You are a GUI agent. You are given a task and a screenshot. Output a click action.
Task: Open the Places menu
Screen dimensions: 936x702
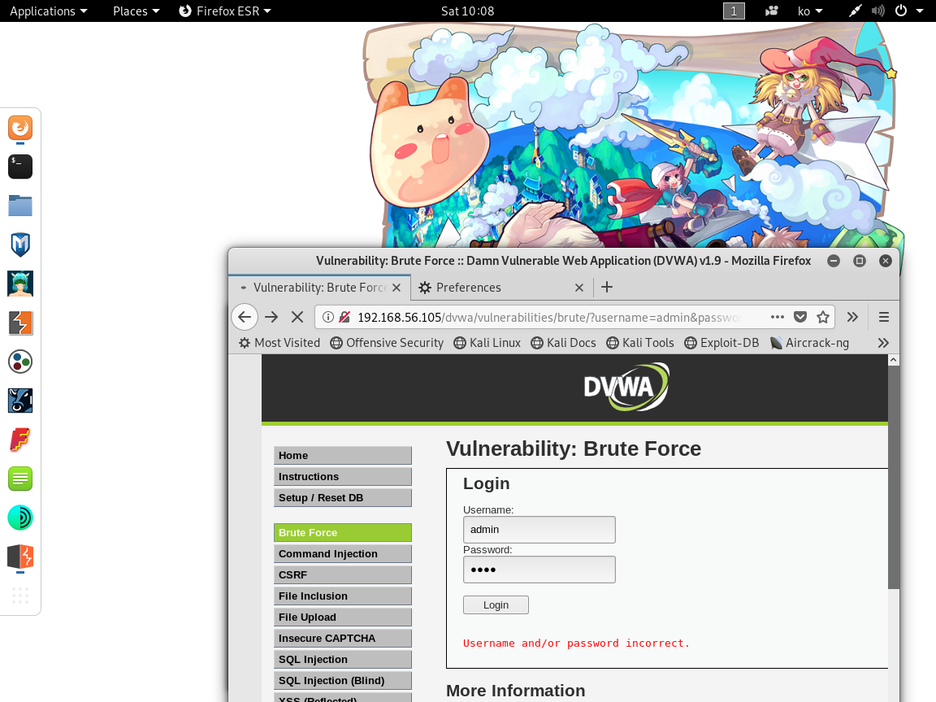[136, 11]
